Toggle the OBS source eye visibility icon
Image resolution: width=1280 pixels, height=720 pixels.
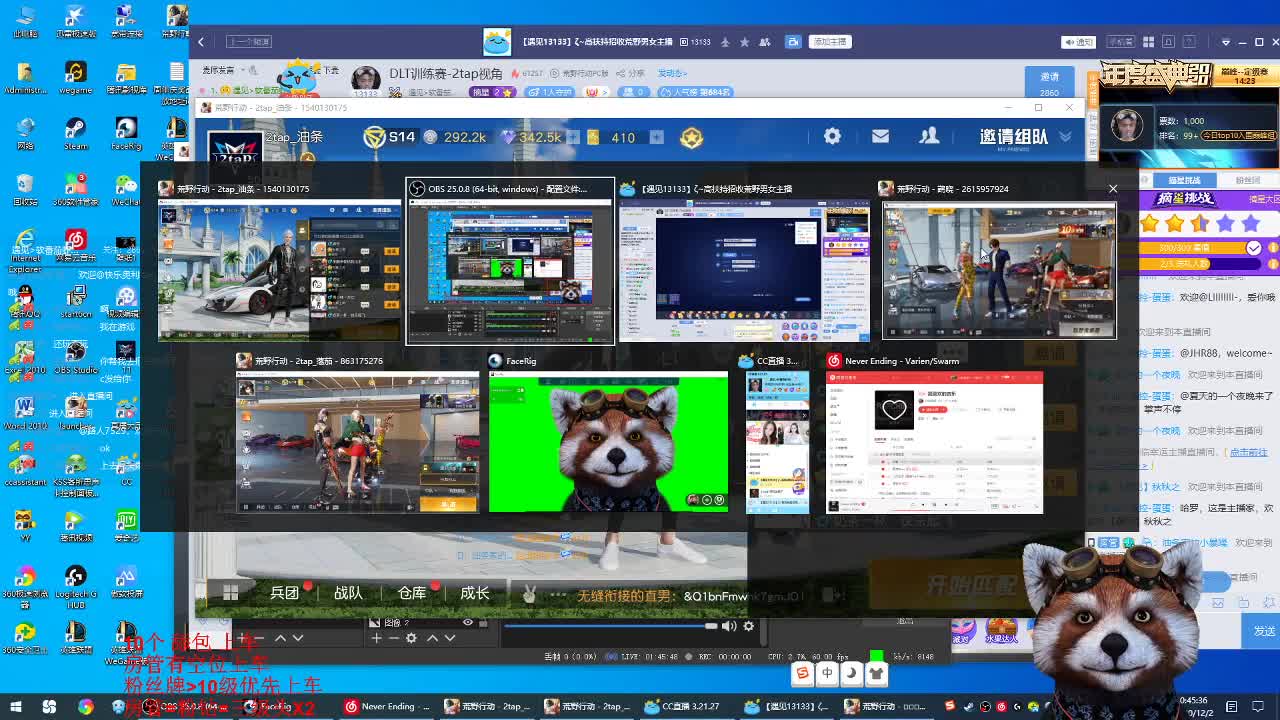[467, 622]
